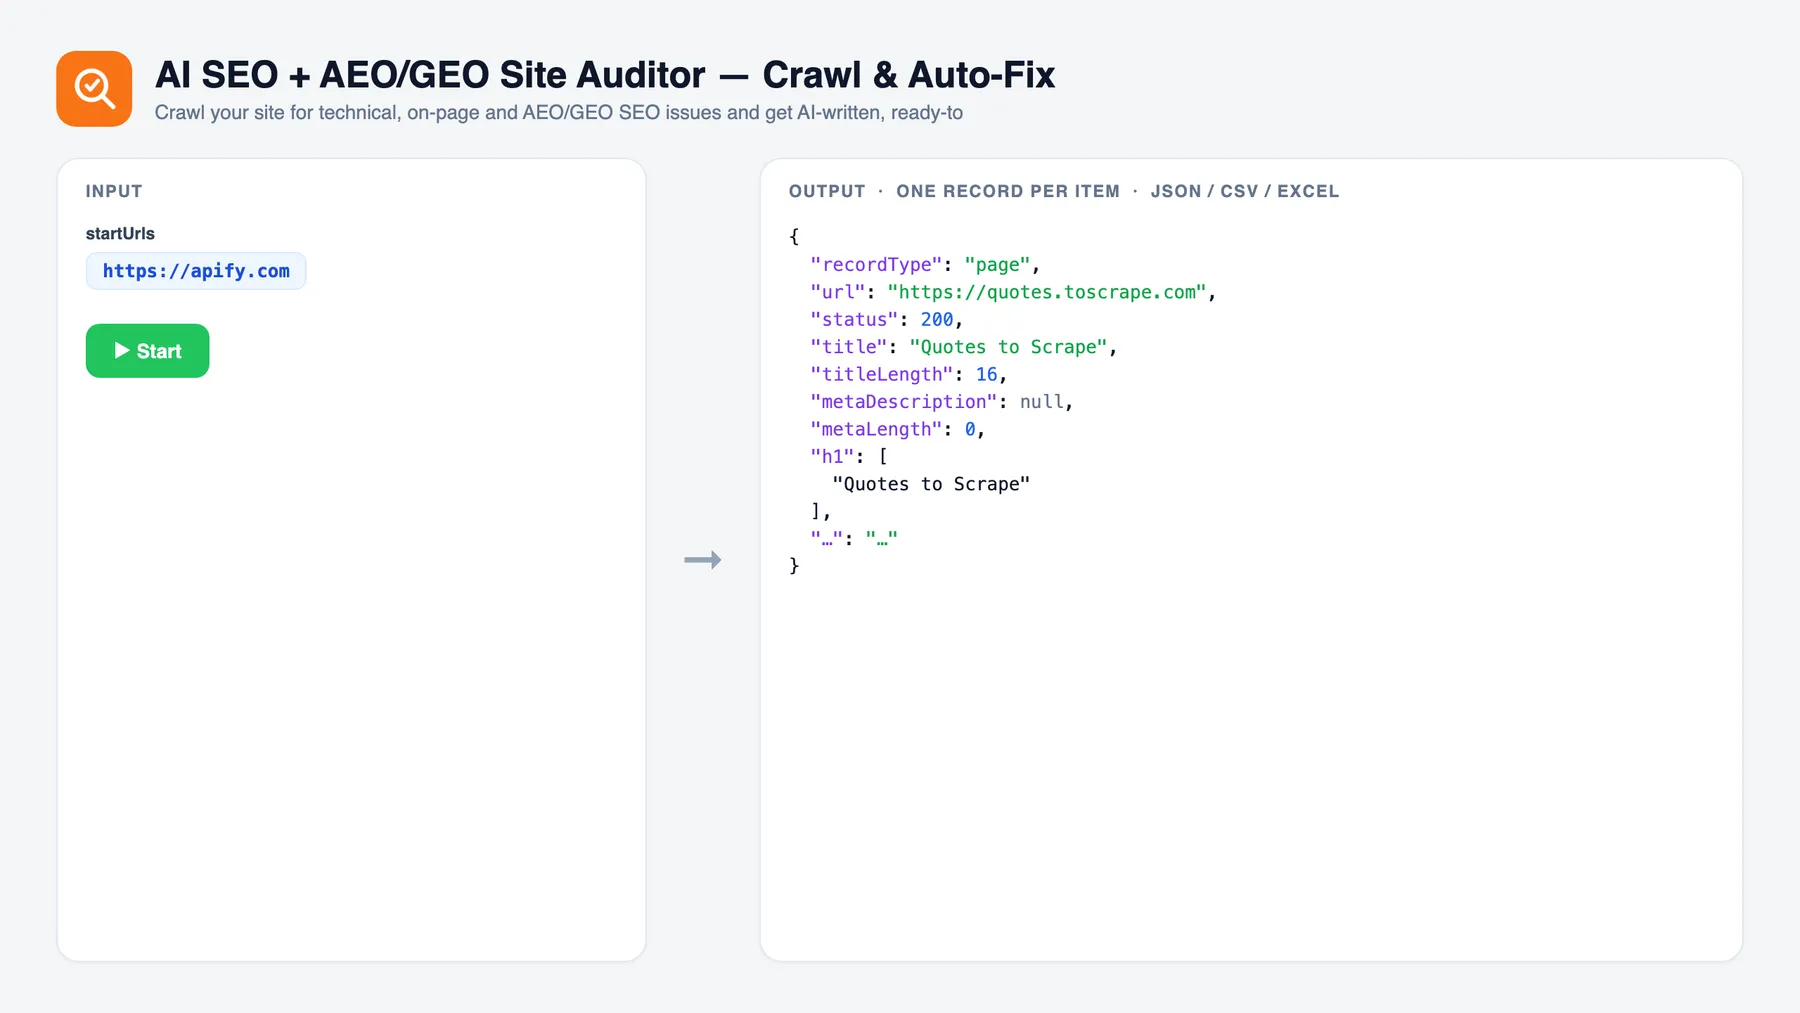Screen dimensions: 1800x1013
Task: Click the https://apify.com start URL field
Action: [x=196, y=271]
